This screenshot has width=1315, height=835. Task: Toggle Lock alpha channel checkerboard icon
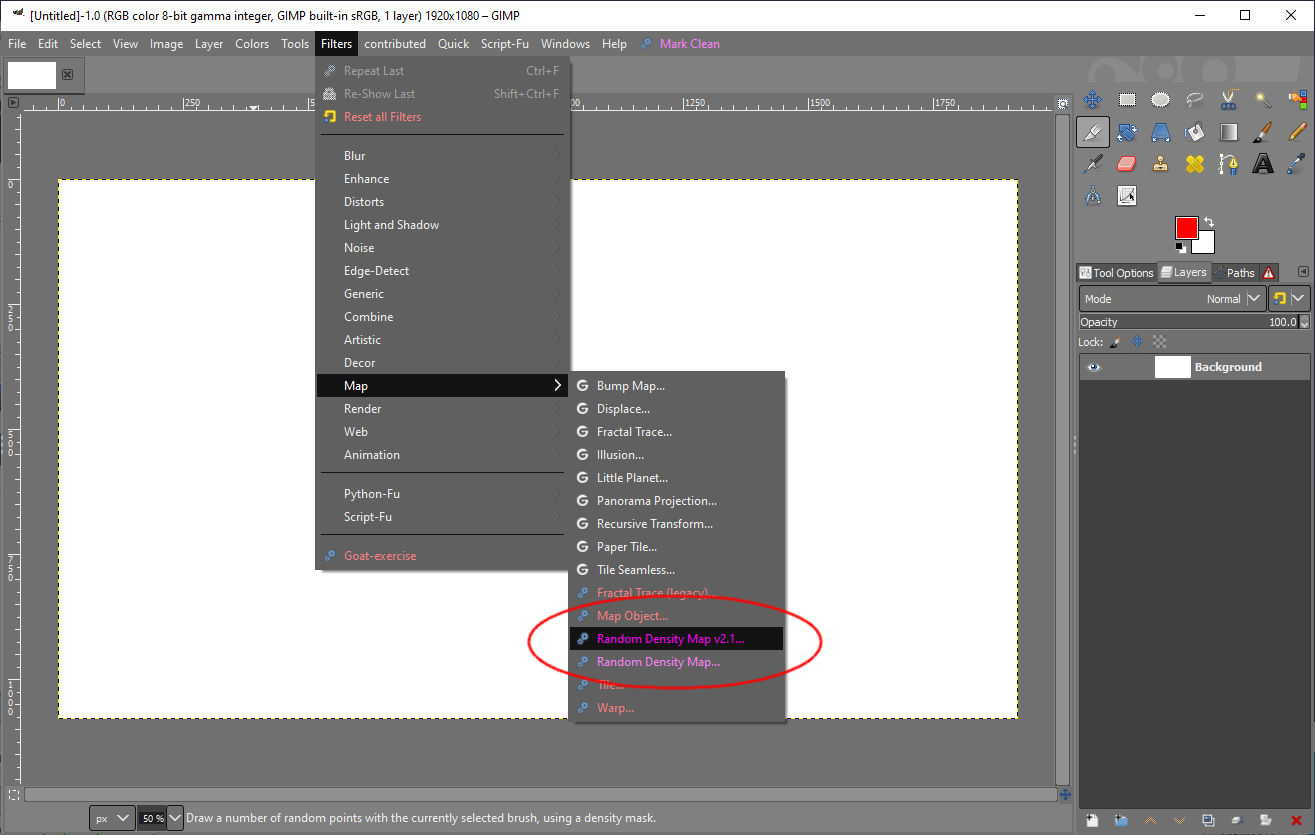(1160, 342)
